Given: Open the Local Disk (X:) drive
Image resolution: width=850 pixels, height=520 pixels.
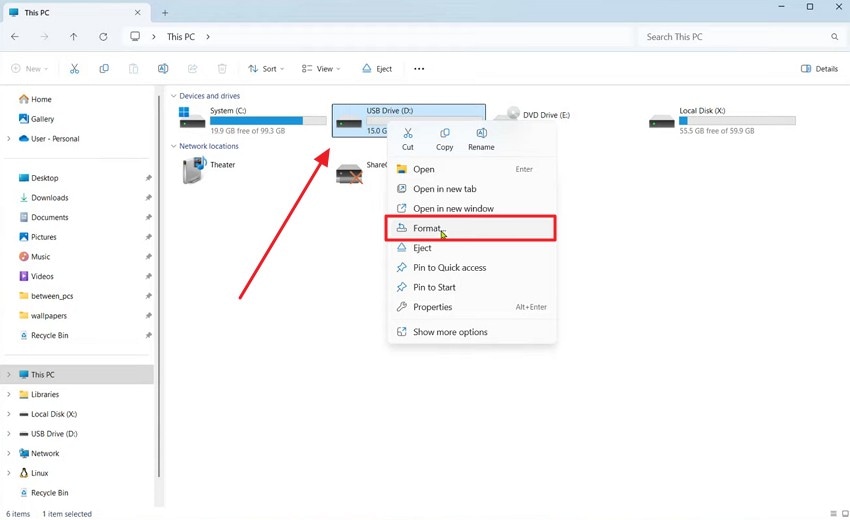Looking at the screenshot, I should click(722, 120).
